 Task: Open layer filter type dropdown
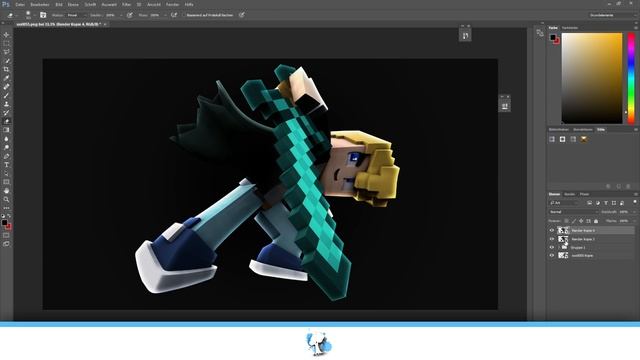point(564,203)
